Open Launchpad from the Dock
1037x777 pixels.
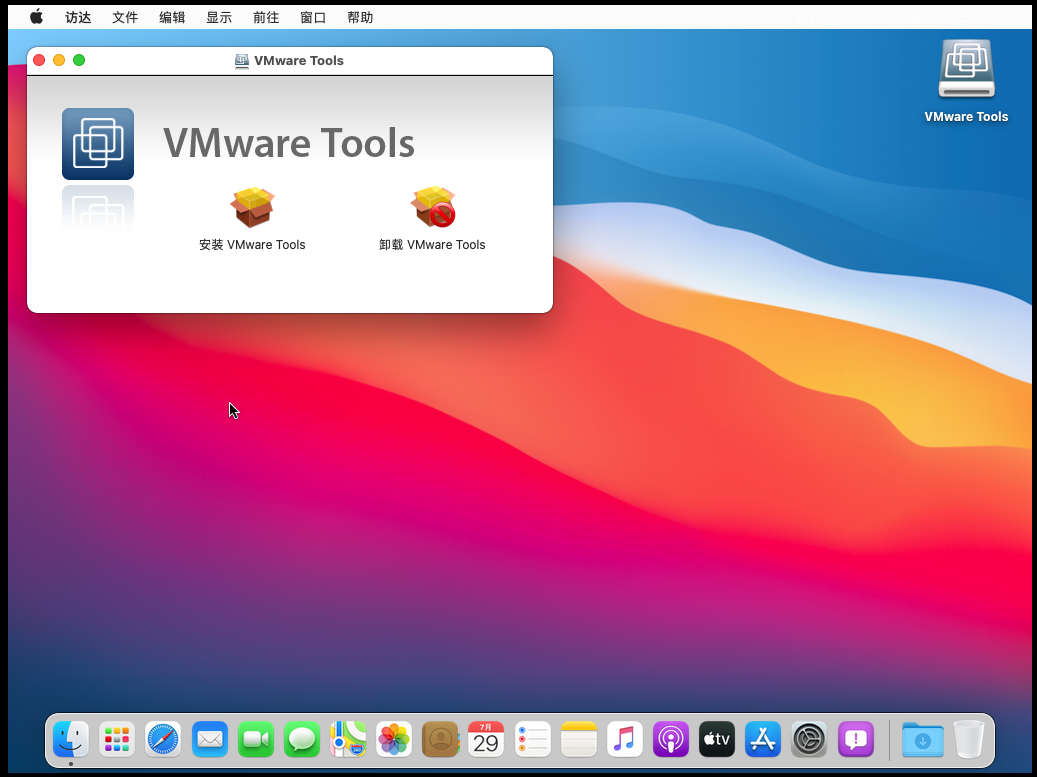pyautogui.click(x=117, y=739)
